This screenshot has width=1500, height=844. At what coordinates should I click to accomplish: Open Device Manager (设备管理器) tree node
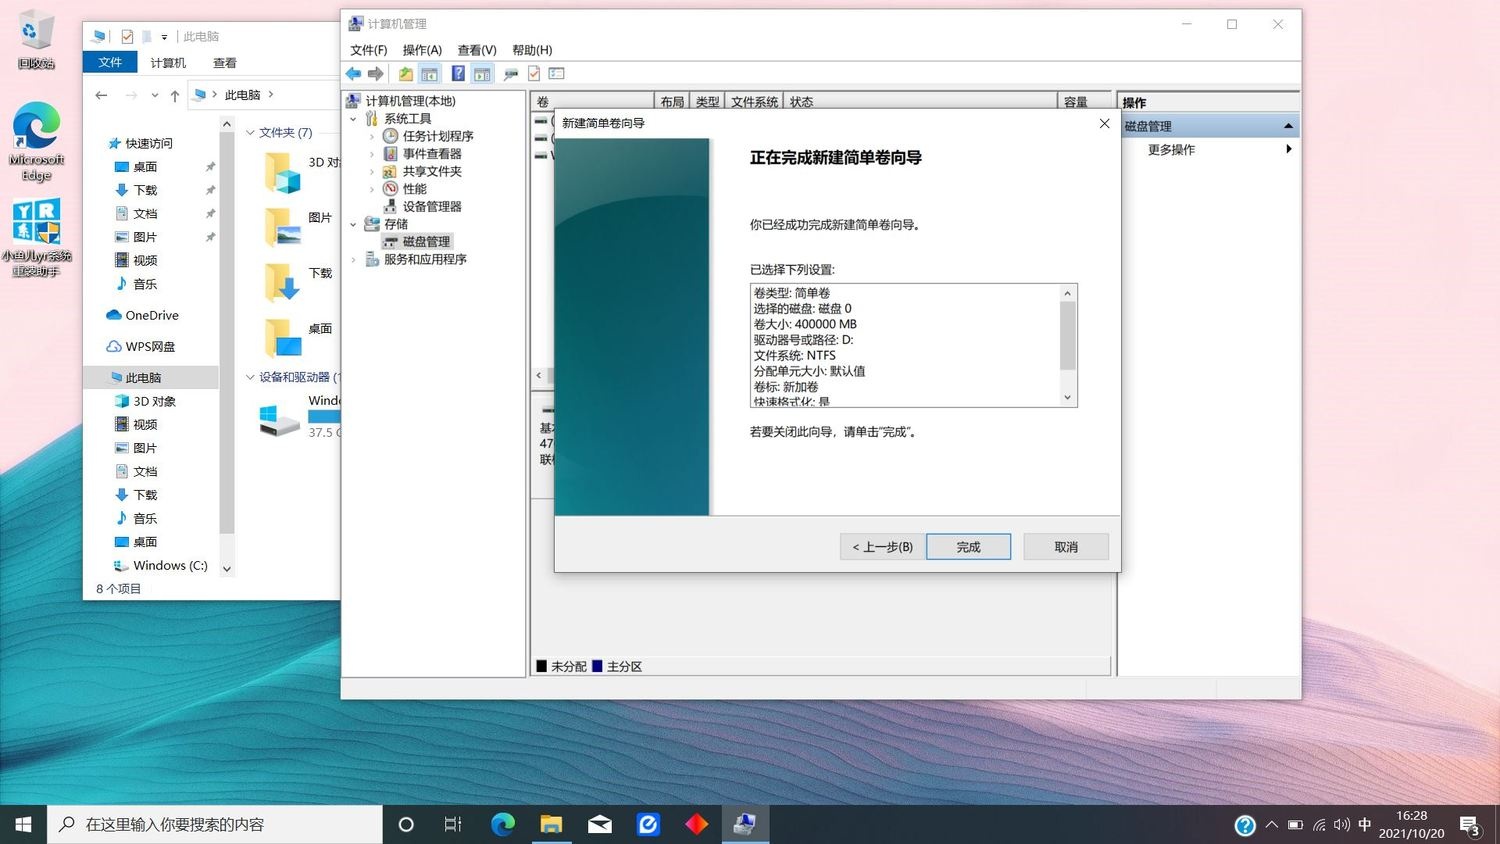(431, 206)
